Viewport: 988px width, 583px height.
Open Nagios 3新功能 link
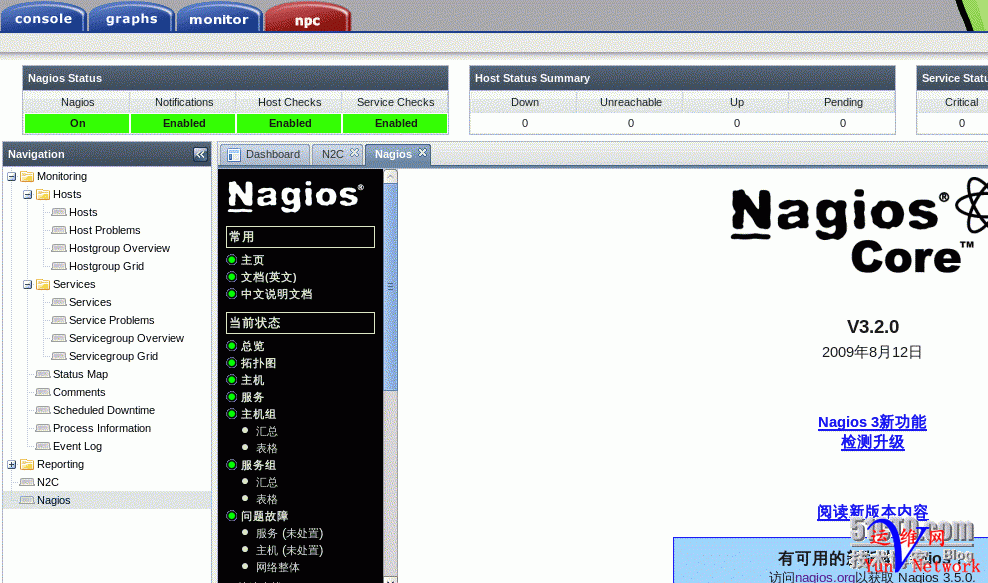[x=872, y=422]
